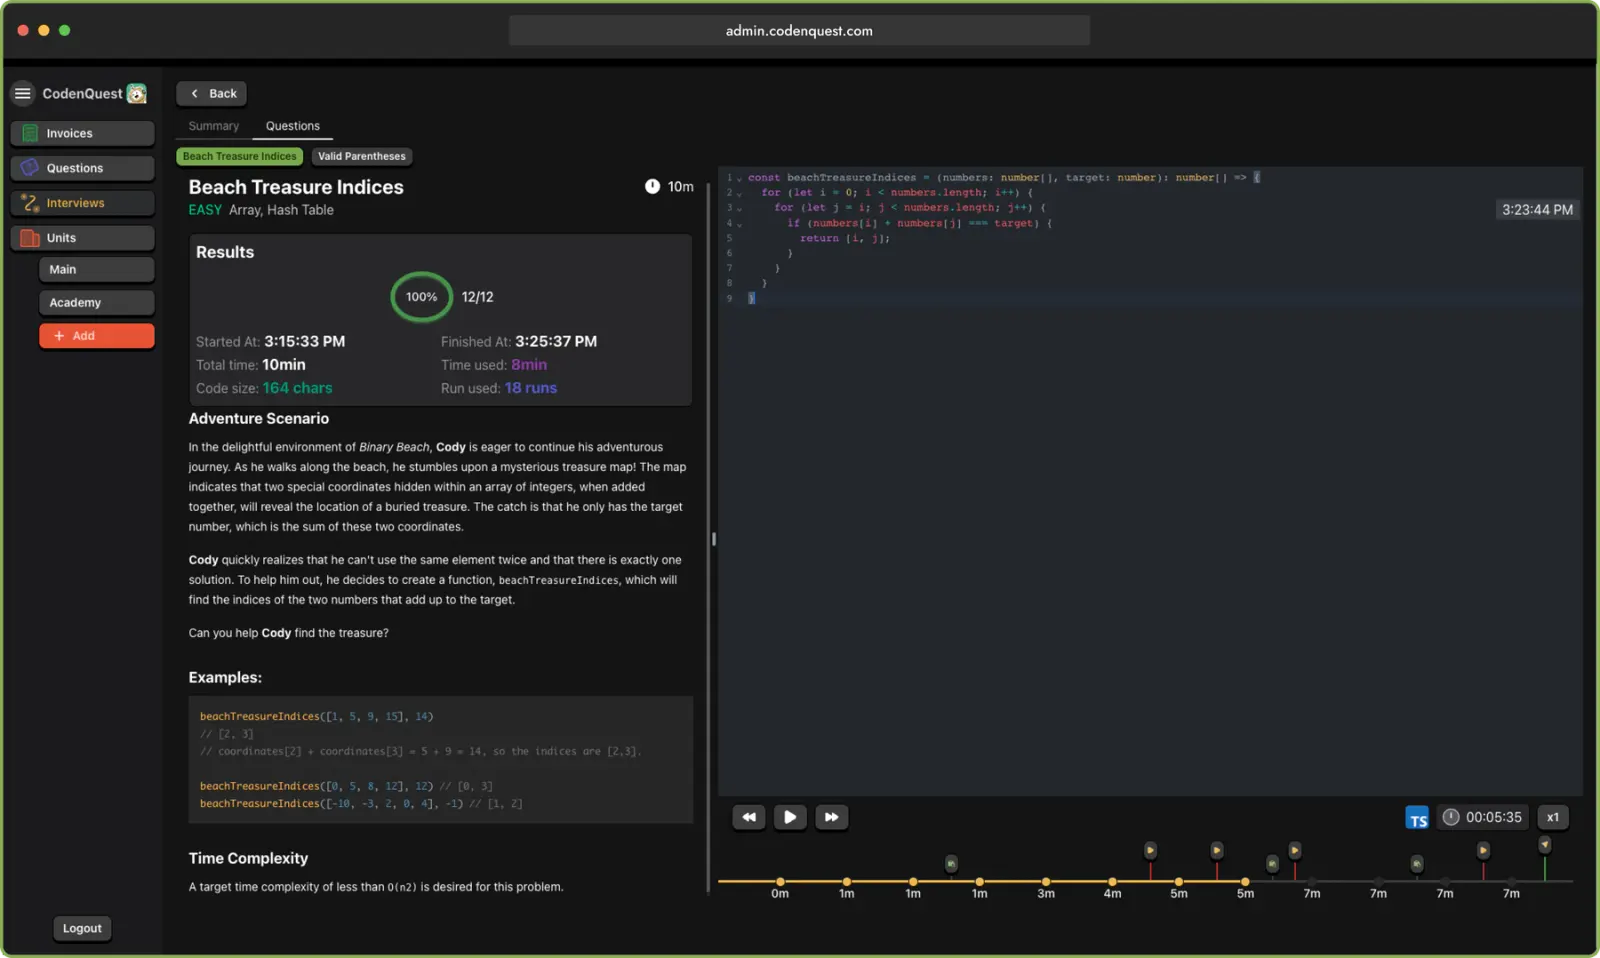The height and width of the screenshot is (958, 1600).
Task: Click the 8min time used value
Action: (529, 365)
